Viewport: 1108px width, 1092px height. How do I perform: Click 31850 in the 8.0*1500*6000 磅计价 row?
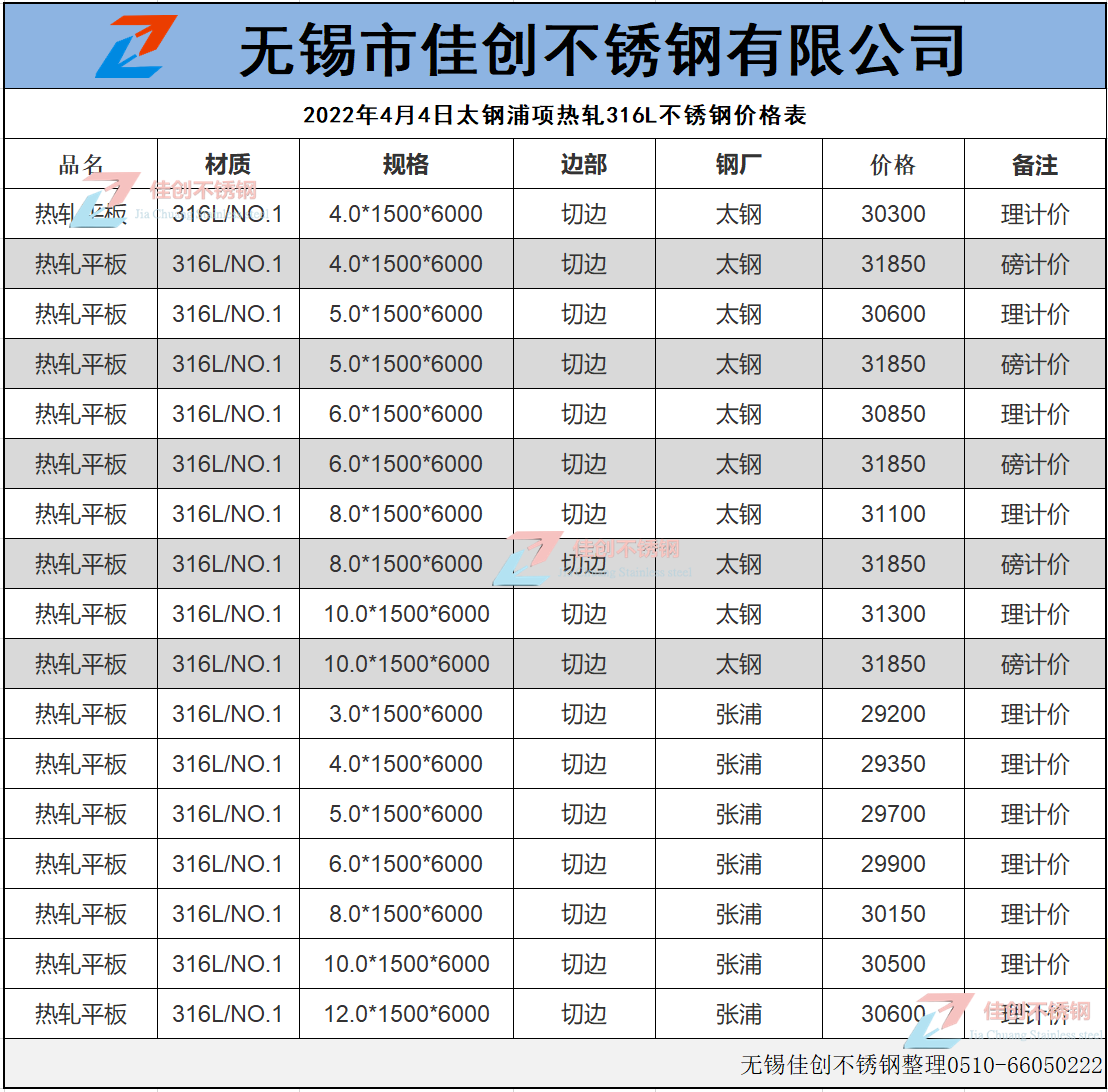click(x=893, y=563)
